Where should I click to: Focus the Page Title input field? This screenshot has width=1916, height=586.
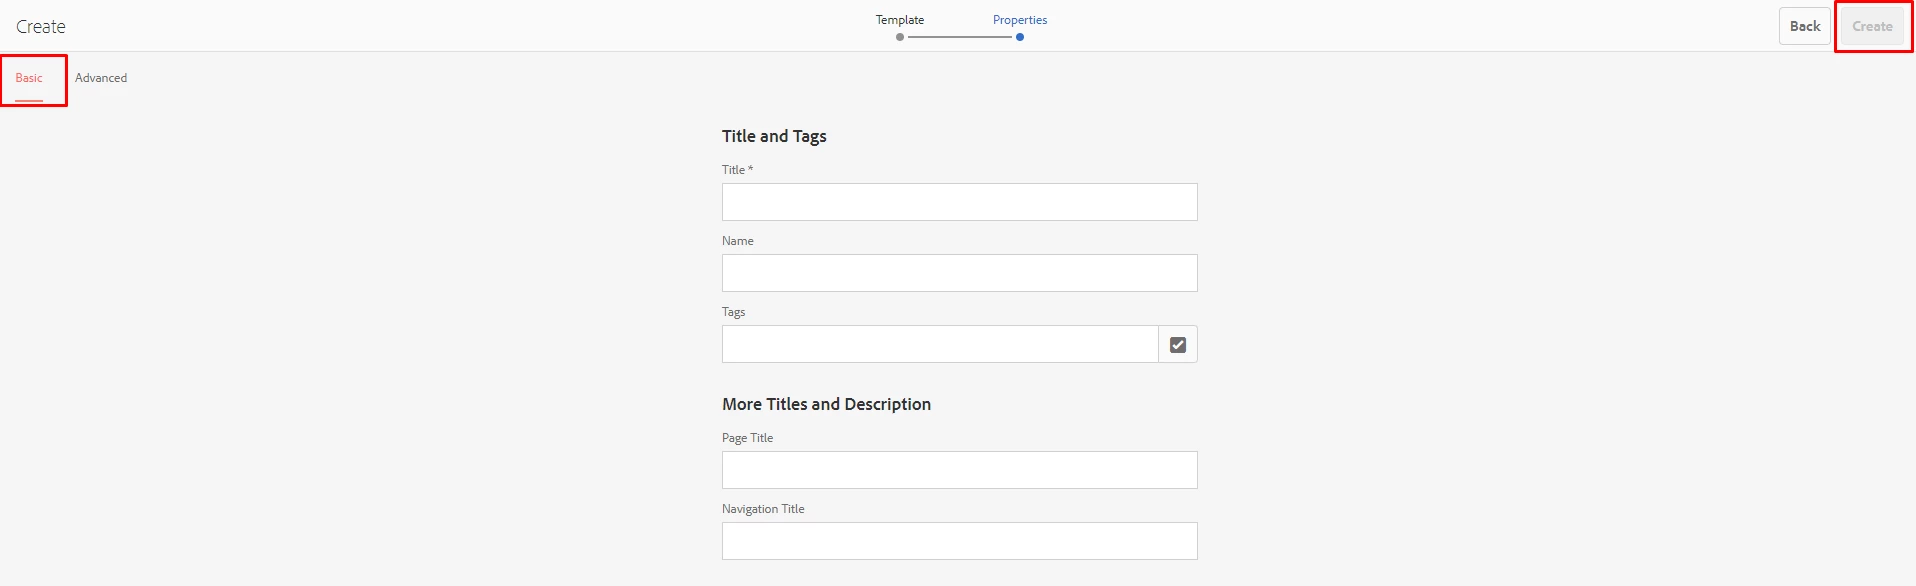[959, 470]
